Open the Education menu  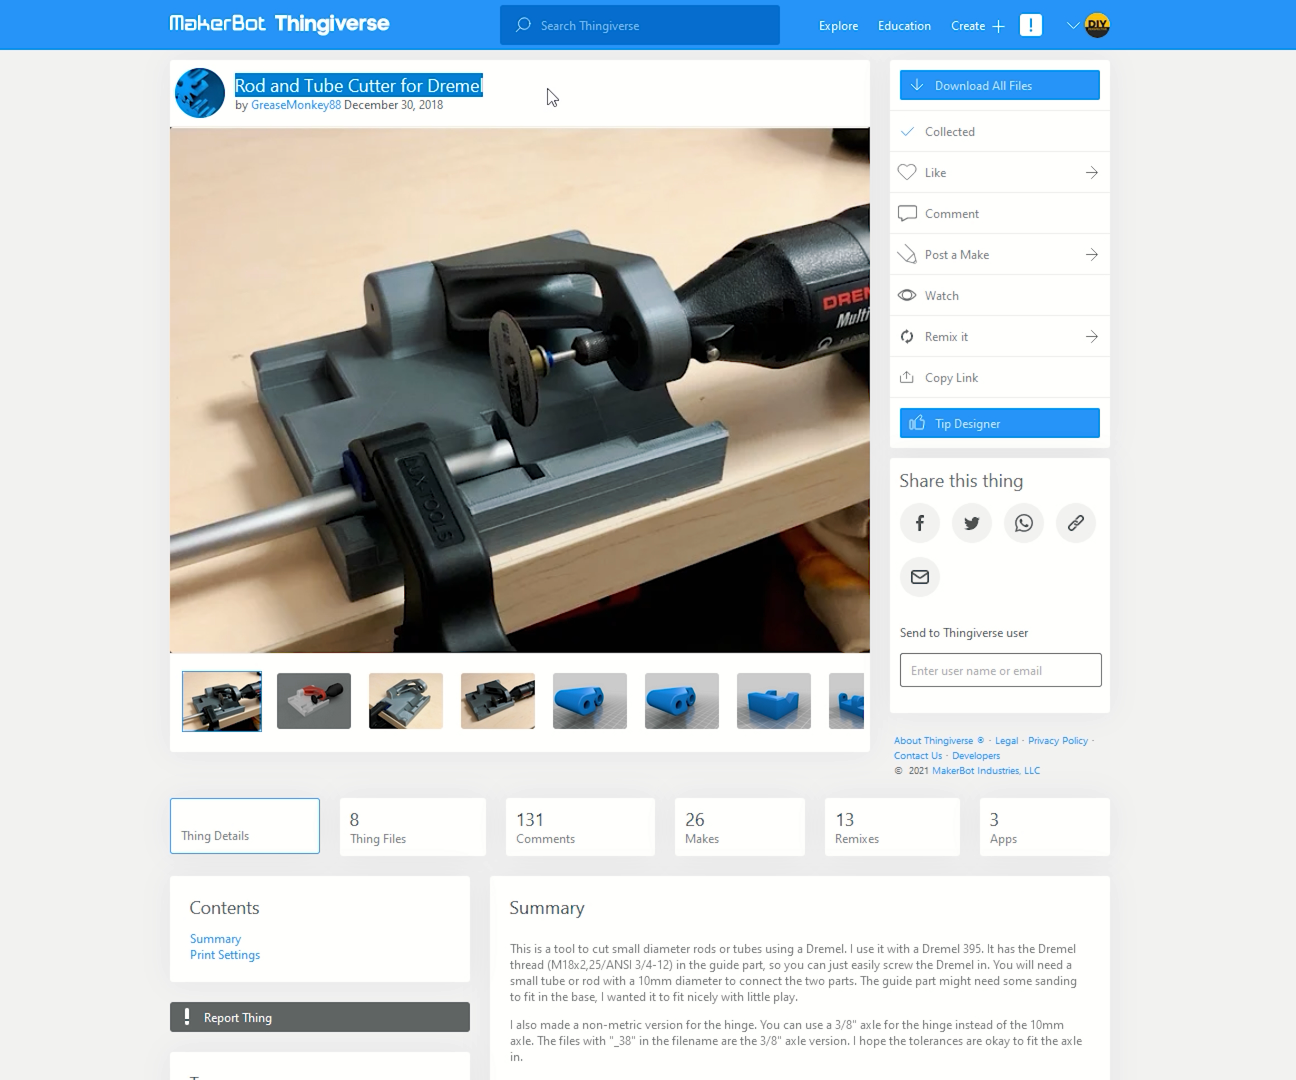tap(904, 26)
